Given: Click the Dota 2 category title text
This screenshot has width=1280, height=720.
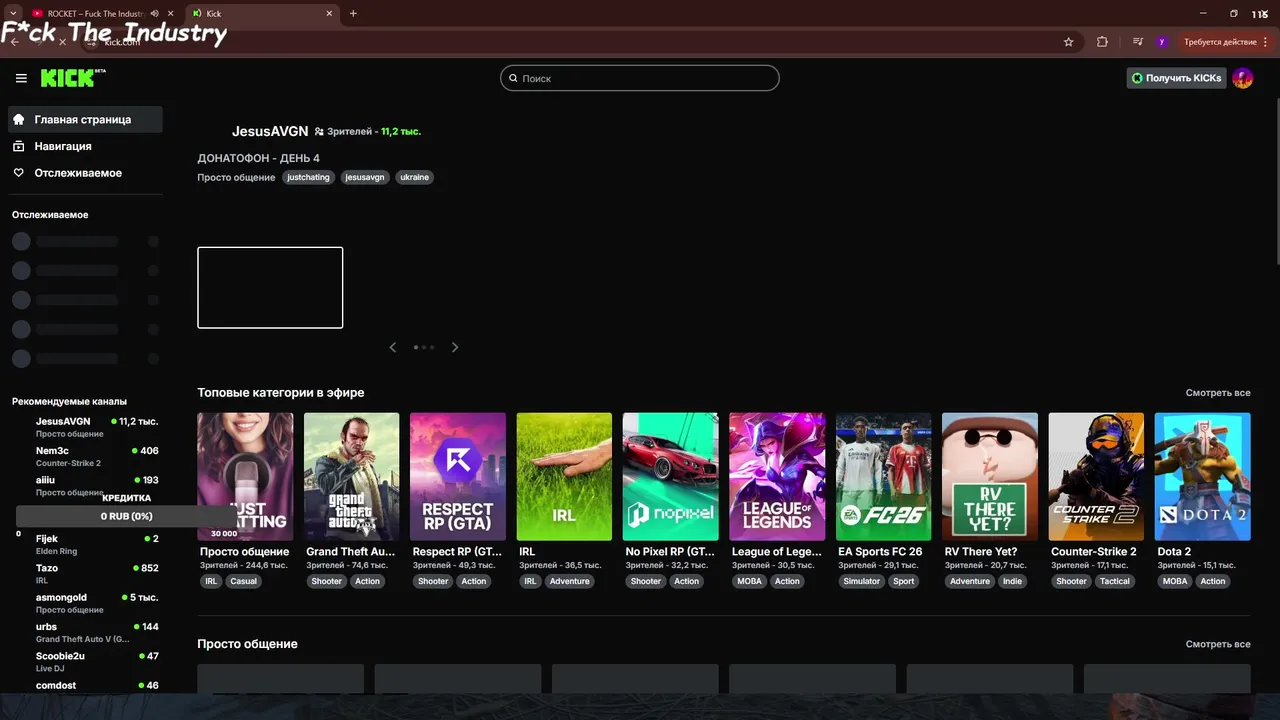Looking at the screenshot, I should [1174, 551].
